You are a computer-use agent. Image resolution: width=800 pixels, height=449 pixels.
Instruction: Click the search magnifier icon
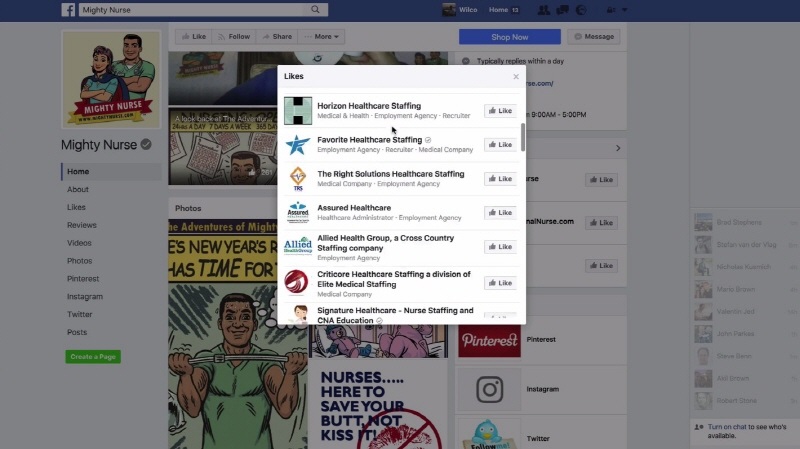point(315,9)
